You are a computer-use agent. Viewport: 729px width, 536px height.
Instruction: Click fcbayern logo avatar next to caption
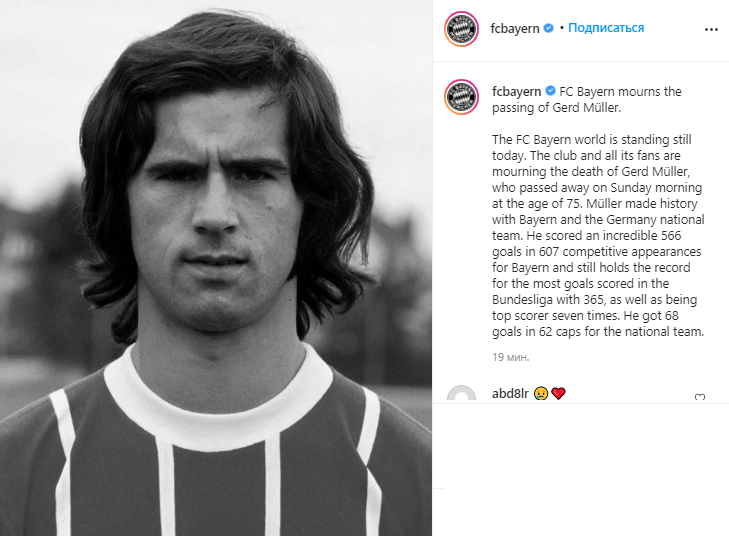coord(461,96)
